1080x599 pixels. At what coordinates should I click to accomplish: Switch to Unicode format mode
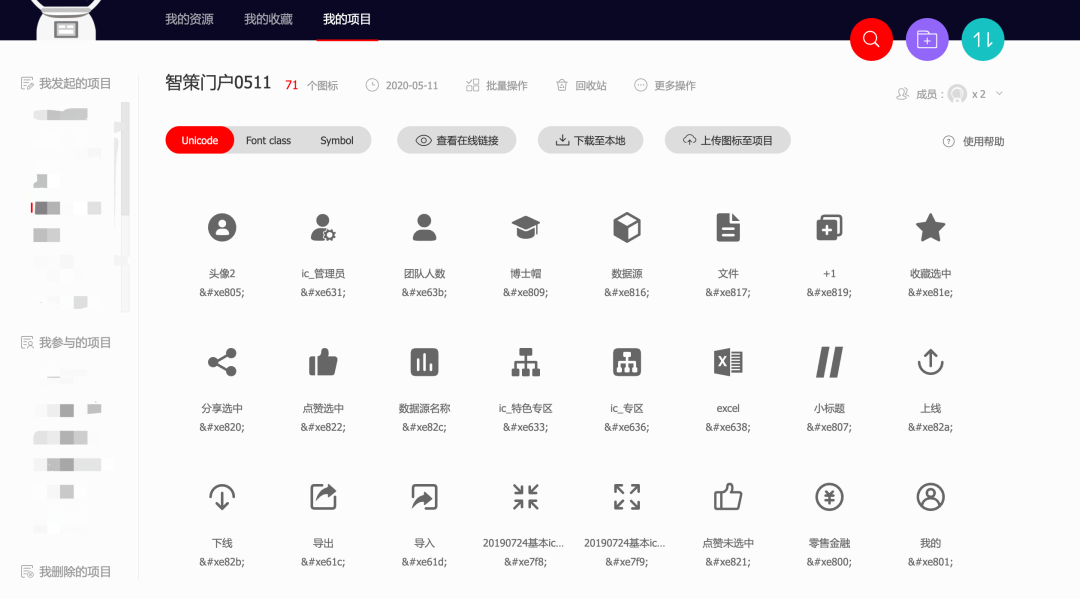point(200,141)
